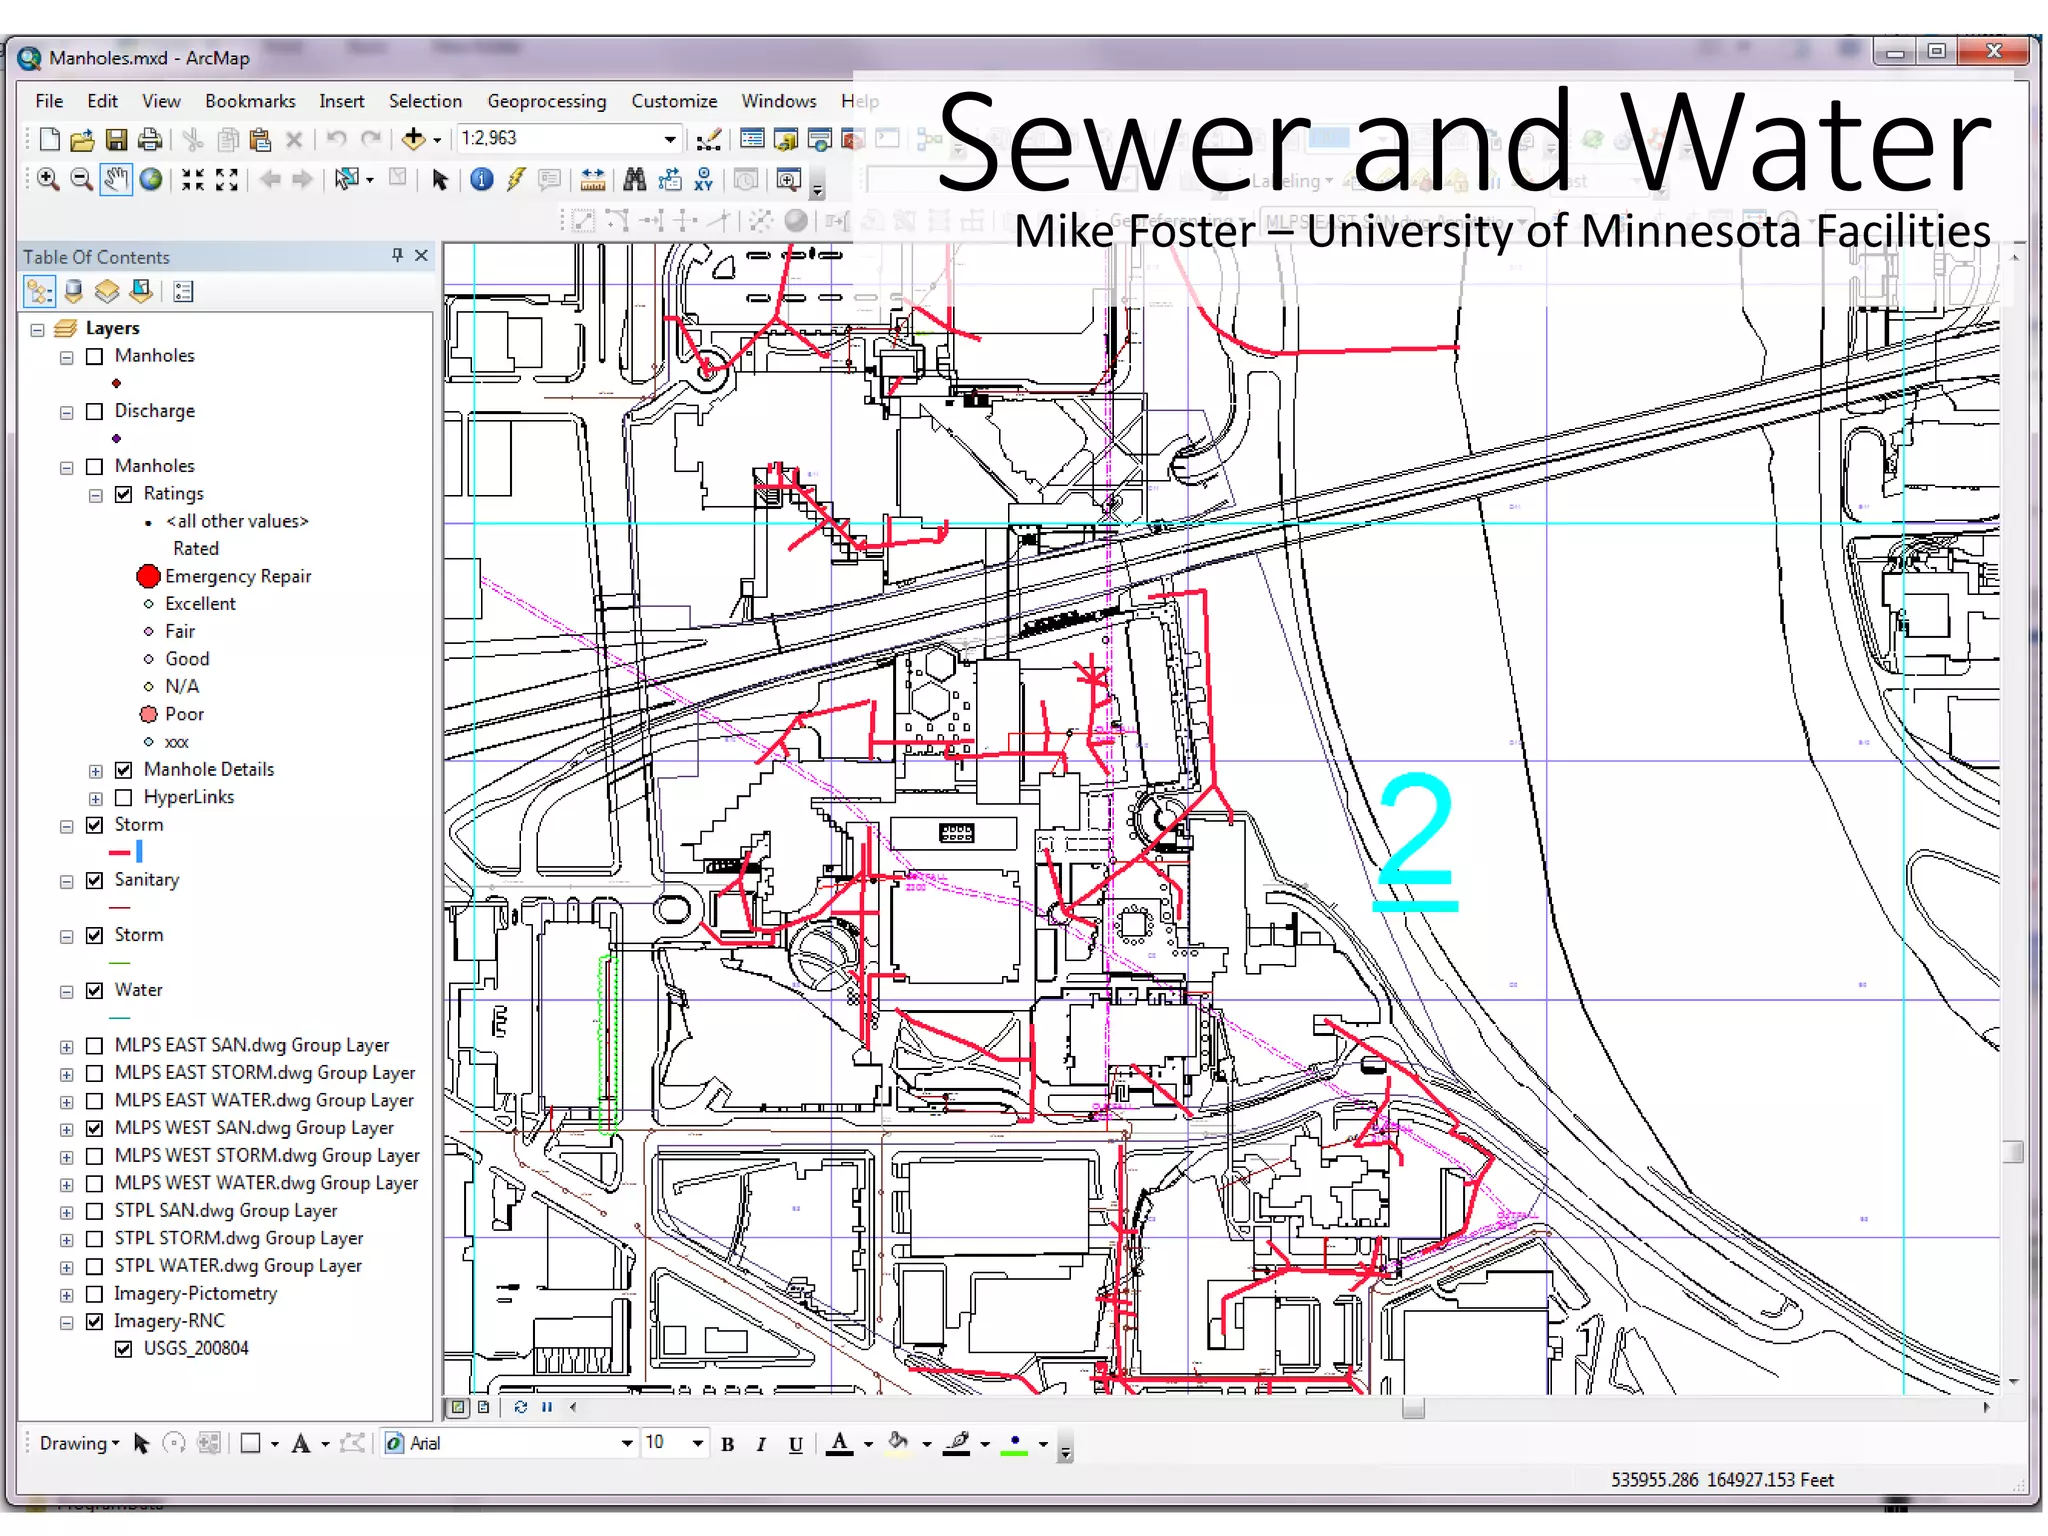Viewport: 2048px width, 1536px height.
Task: Click the line color swatch
Action: click(957, 1444)
